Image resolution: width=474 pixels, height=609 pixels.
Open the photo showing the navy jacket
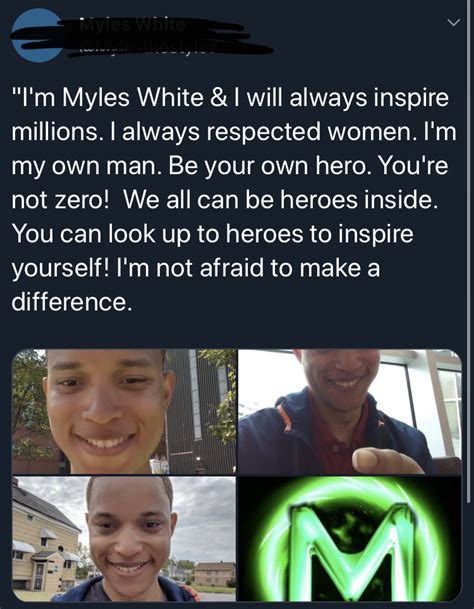pos(350,412)
